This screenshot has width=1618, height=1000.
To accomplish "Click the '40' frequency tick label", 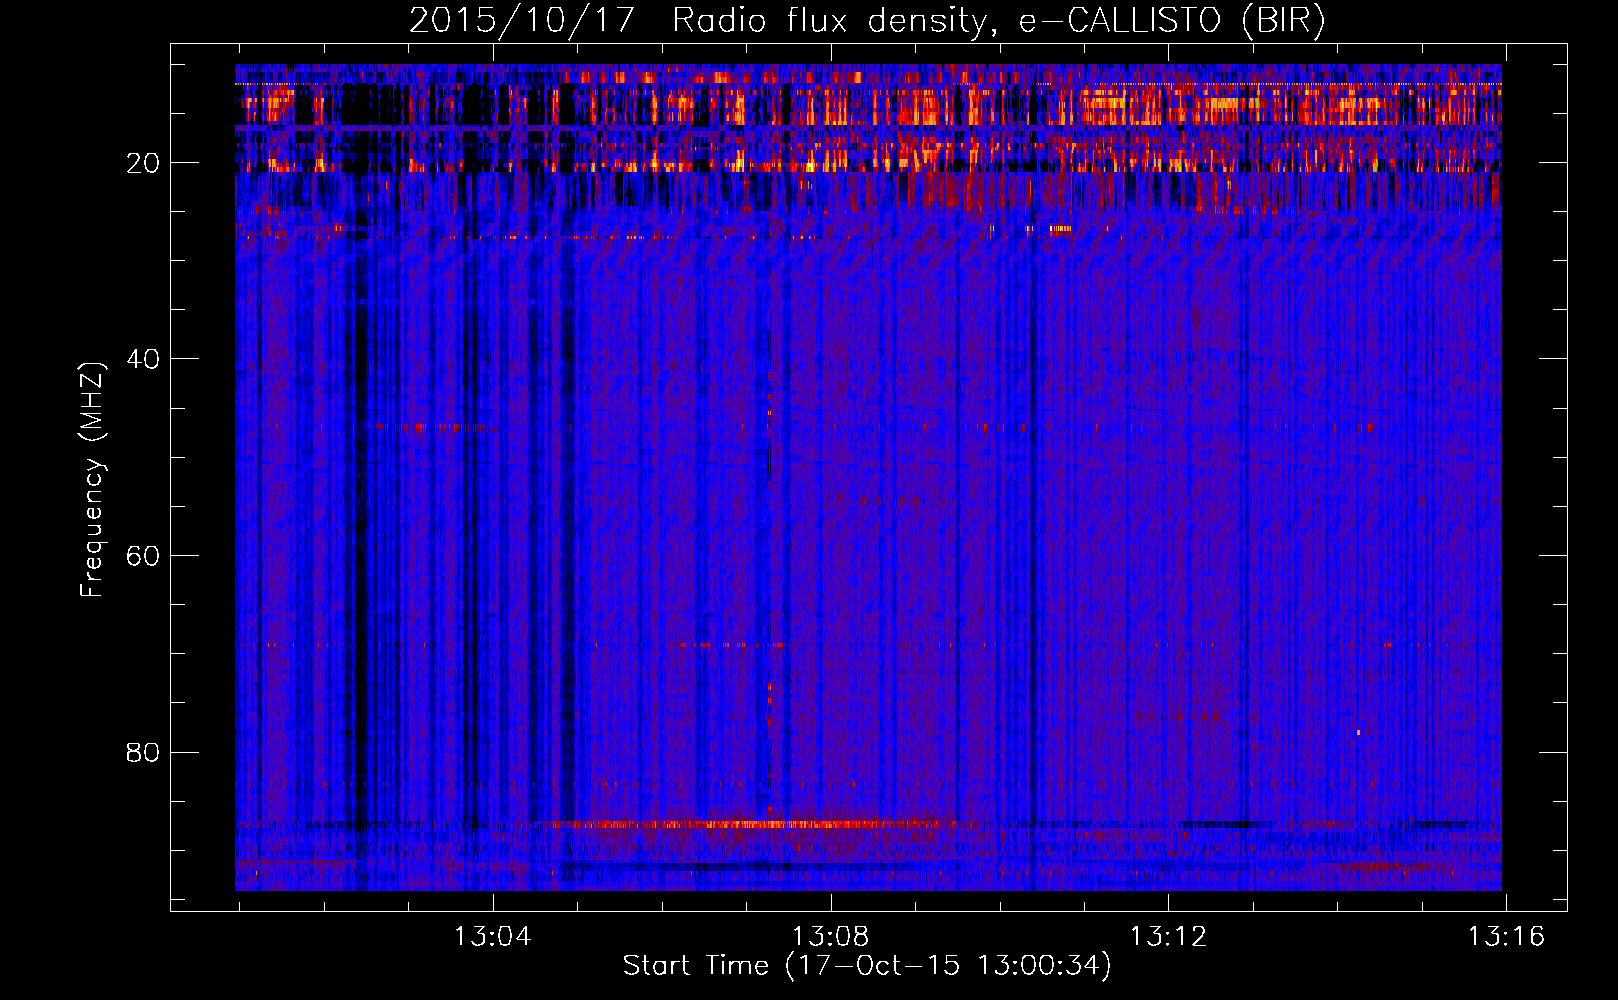I will 143,359.
